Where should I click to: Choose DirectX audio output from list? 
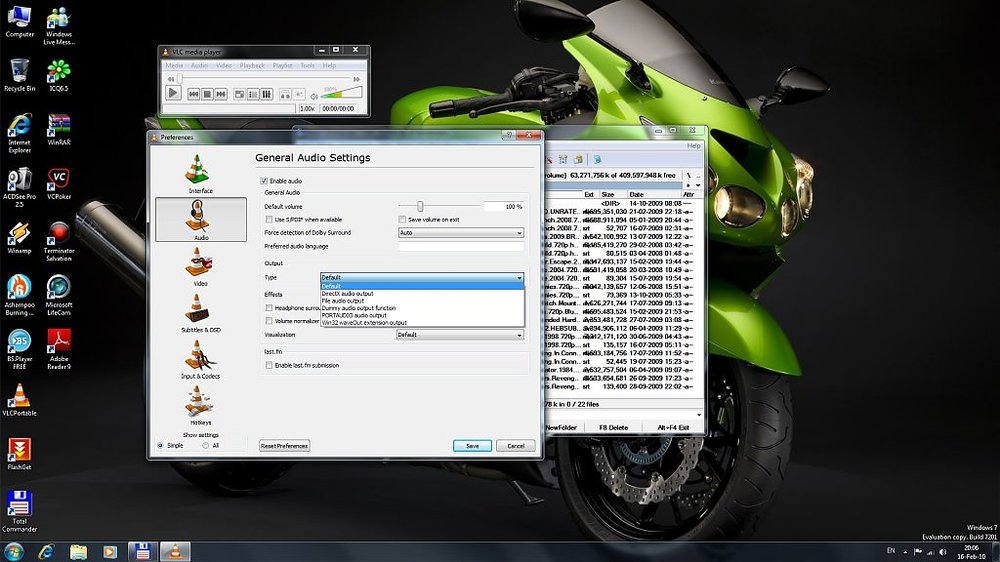coord(348,293)
